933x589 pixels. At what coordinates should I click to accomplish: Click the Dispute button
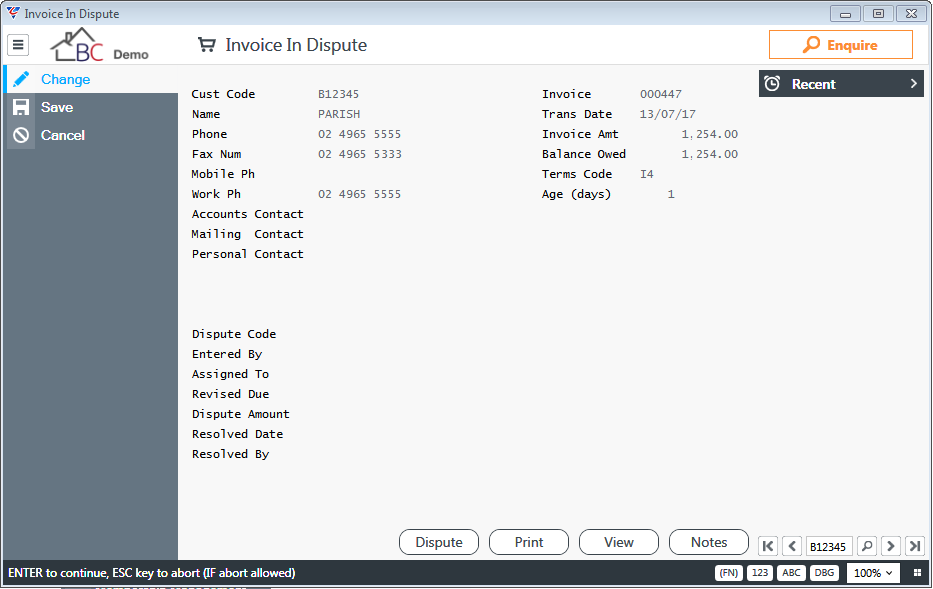(x=439, y=542)
